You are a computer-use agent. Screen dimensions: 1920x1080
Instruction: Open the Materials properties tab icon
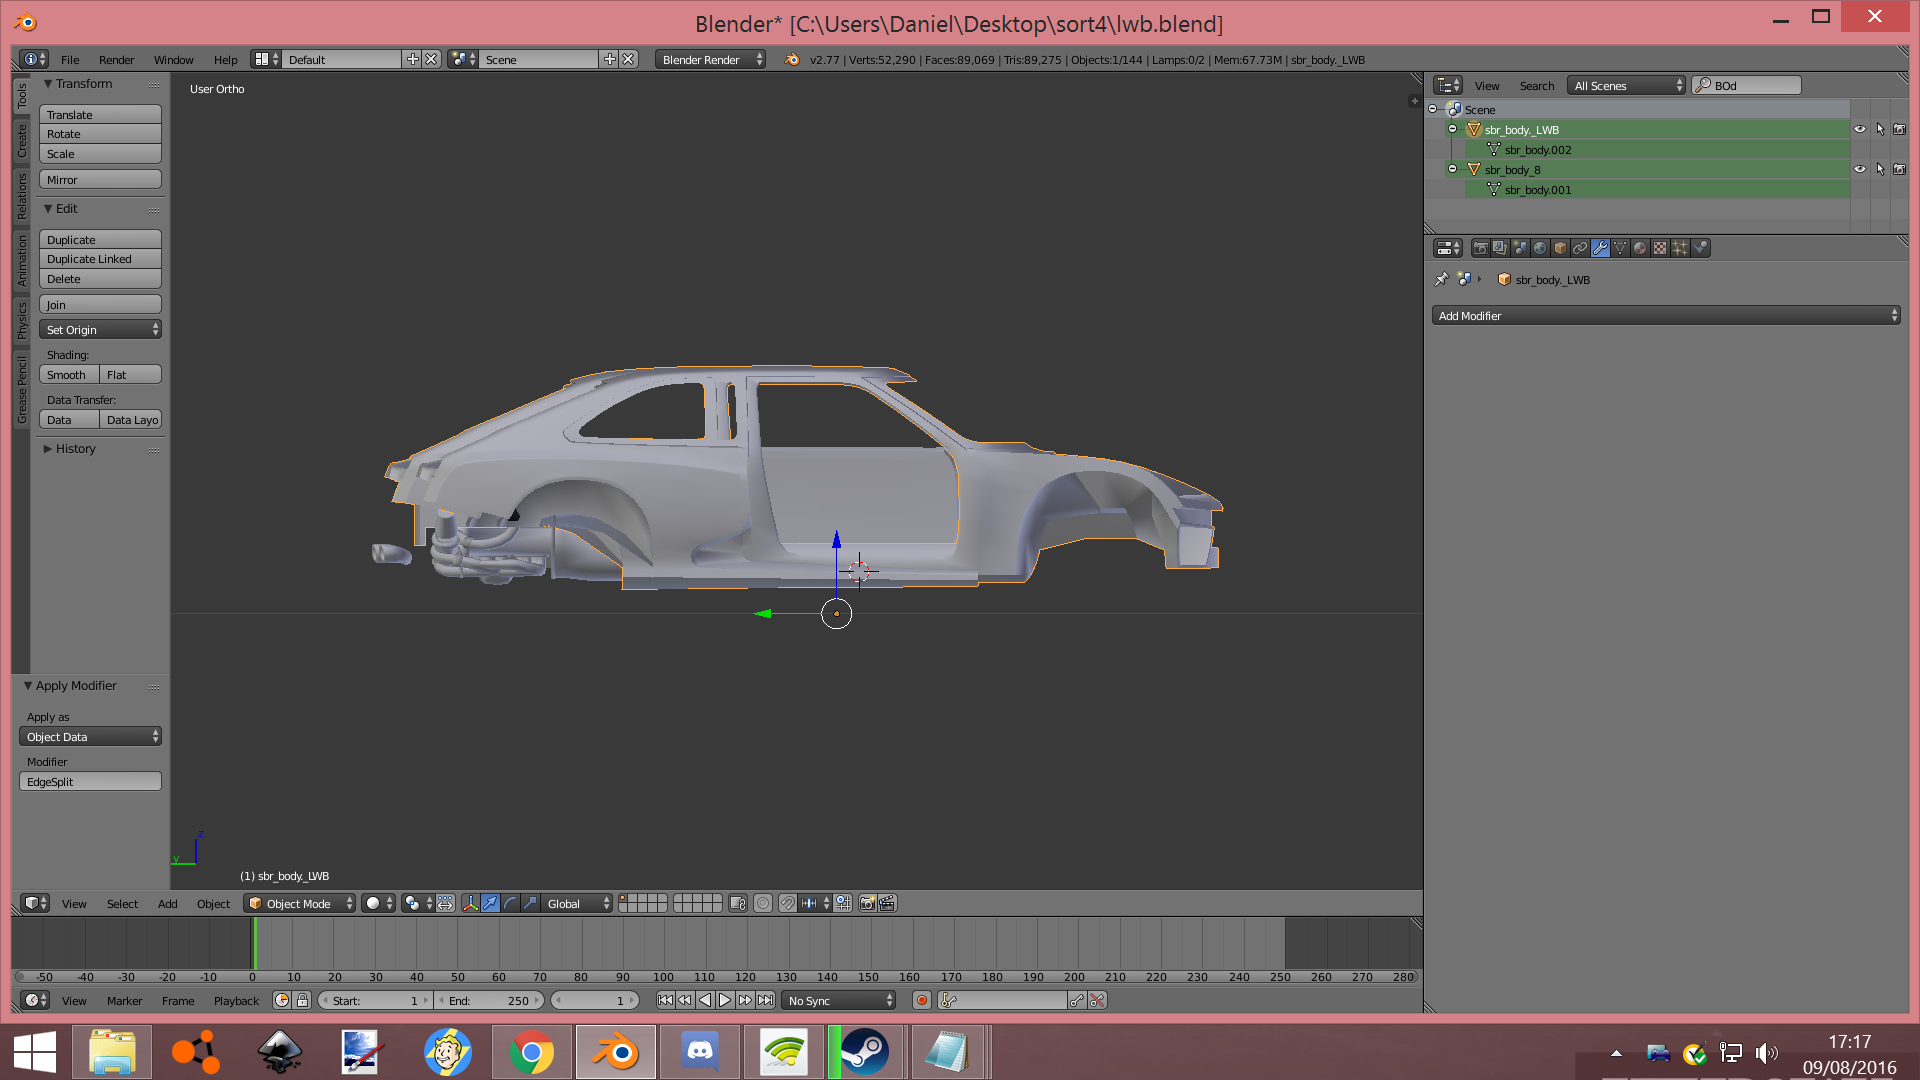pos(1640,248)
